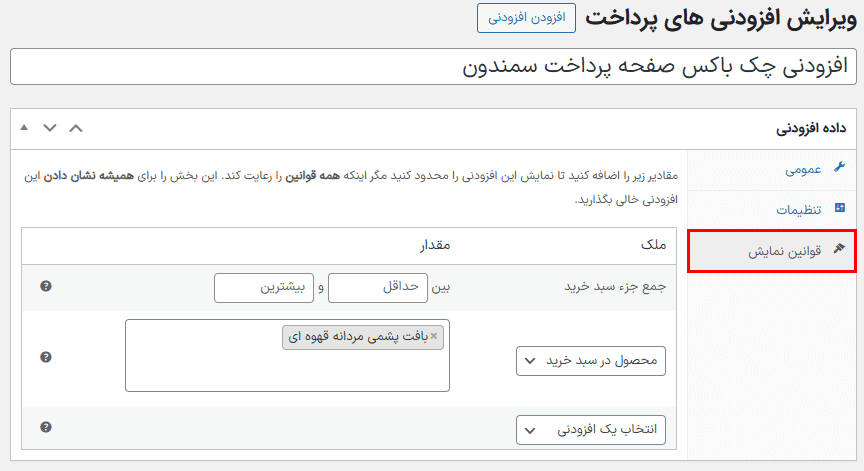Click the داده افزودنی panel heading
864x471 pixels.
(x=811, y=129)
